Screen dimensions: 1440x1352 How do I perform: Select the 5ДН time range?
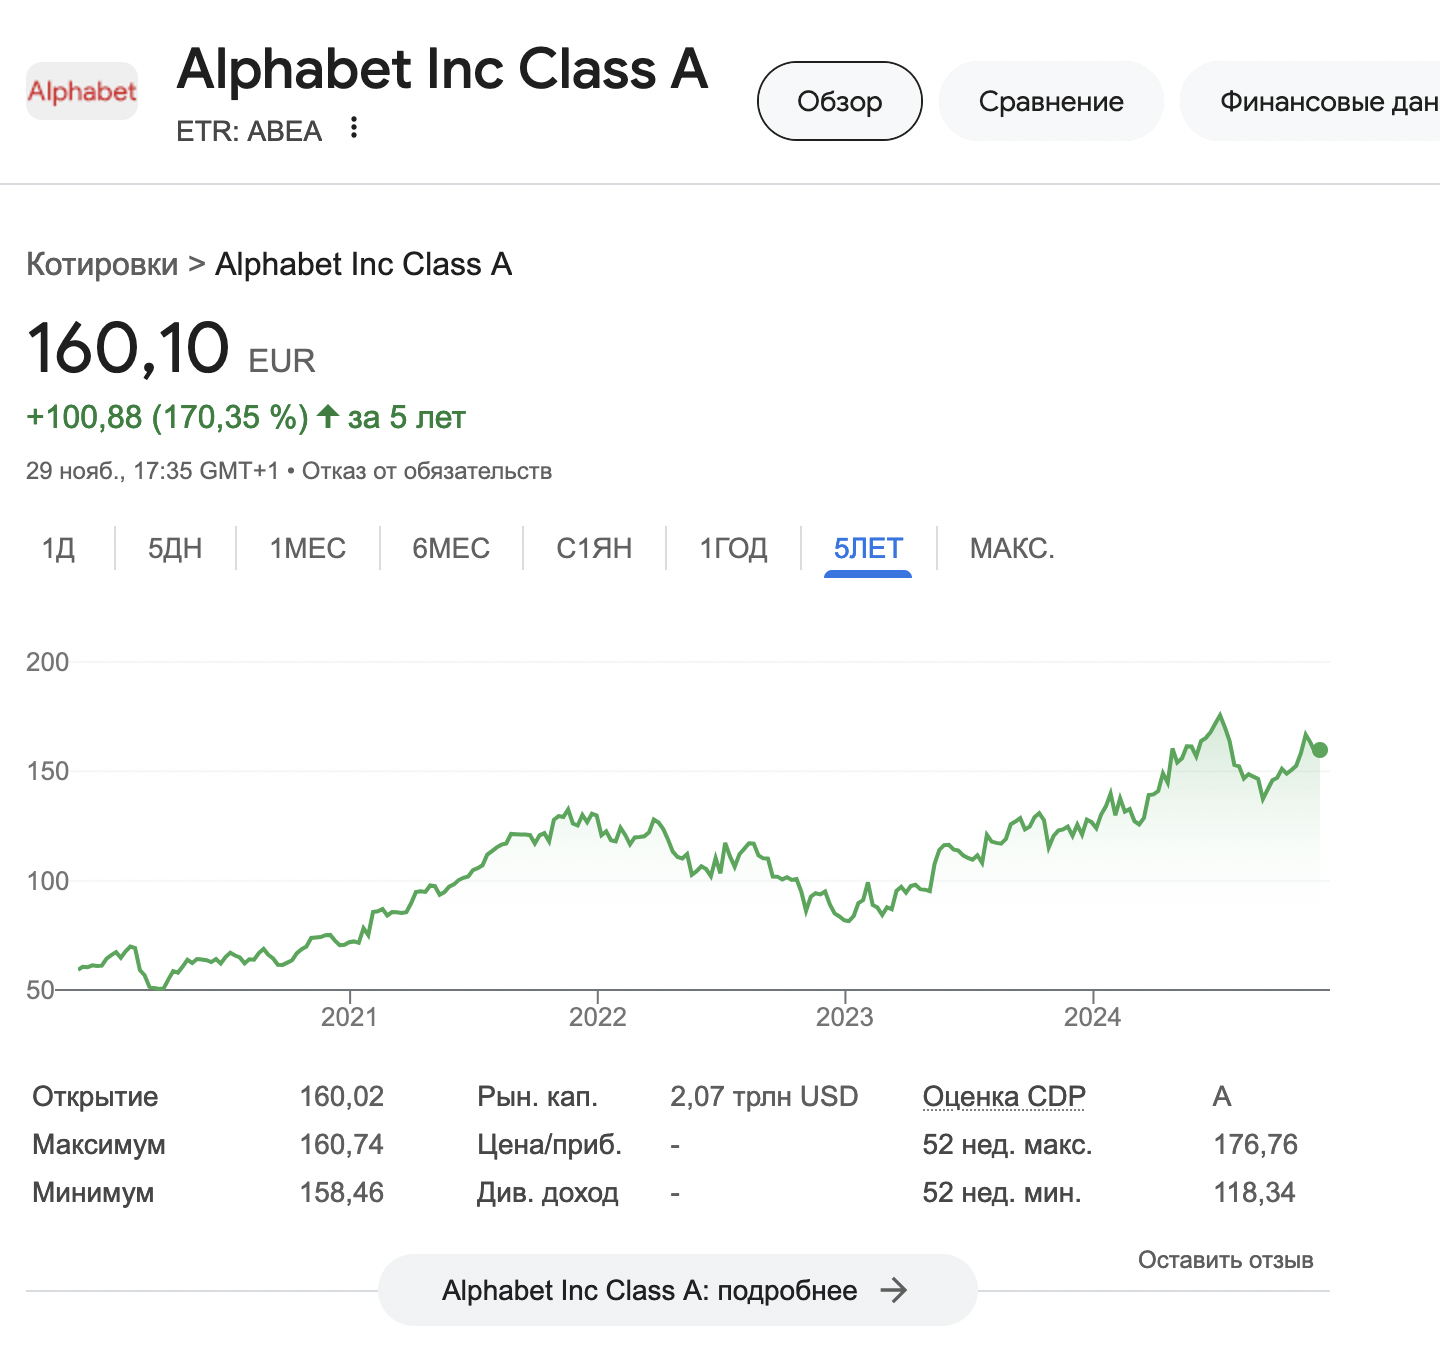coord(175,548)
